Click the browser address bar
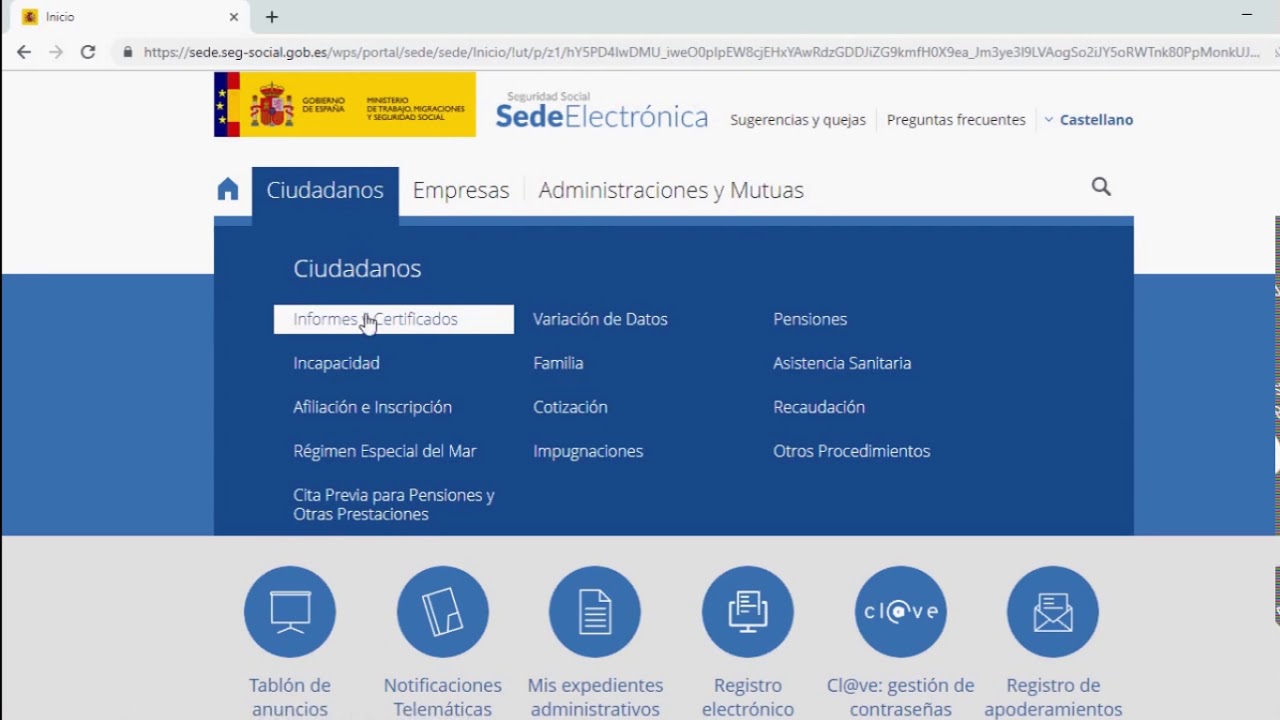Screen dimensions: 1280x720 pyautogui.click(x=600, y=52)
